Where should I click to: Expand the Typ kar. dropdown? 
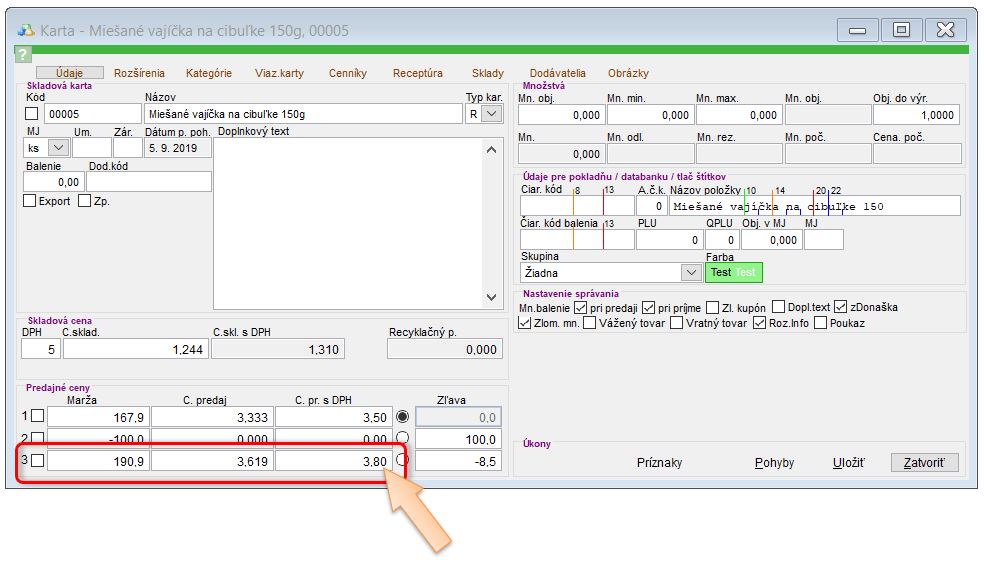tap(491, 114)
